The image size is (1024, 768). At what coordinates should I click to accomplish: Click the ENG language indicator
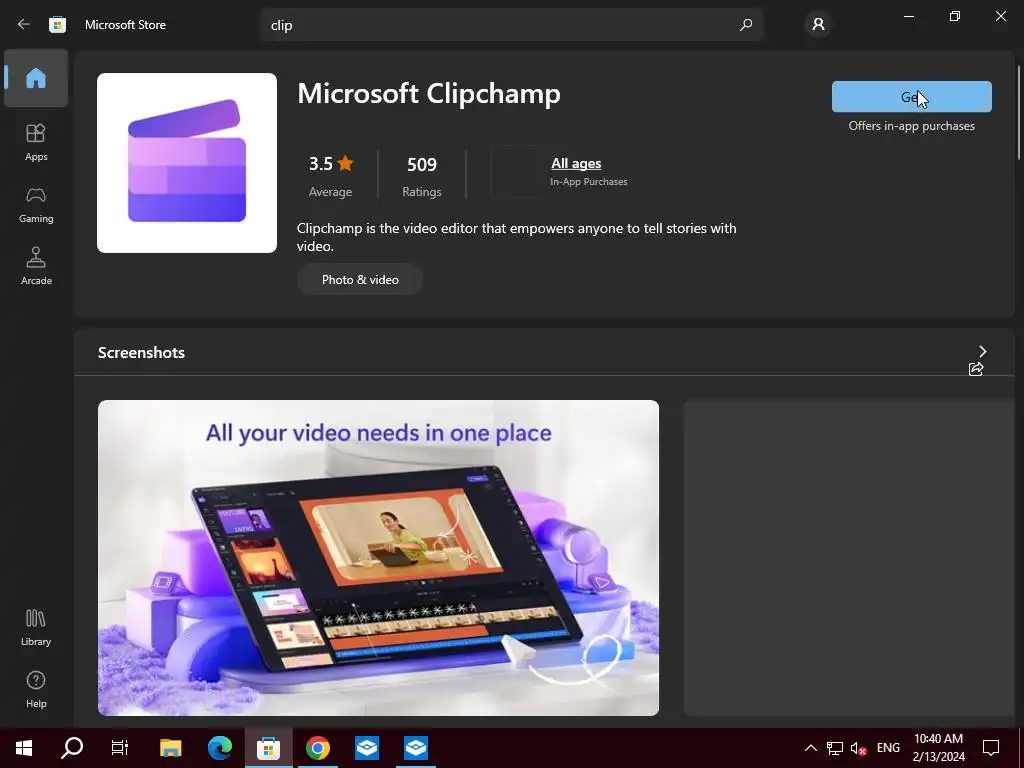(x=888, y=748)
